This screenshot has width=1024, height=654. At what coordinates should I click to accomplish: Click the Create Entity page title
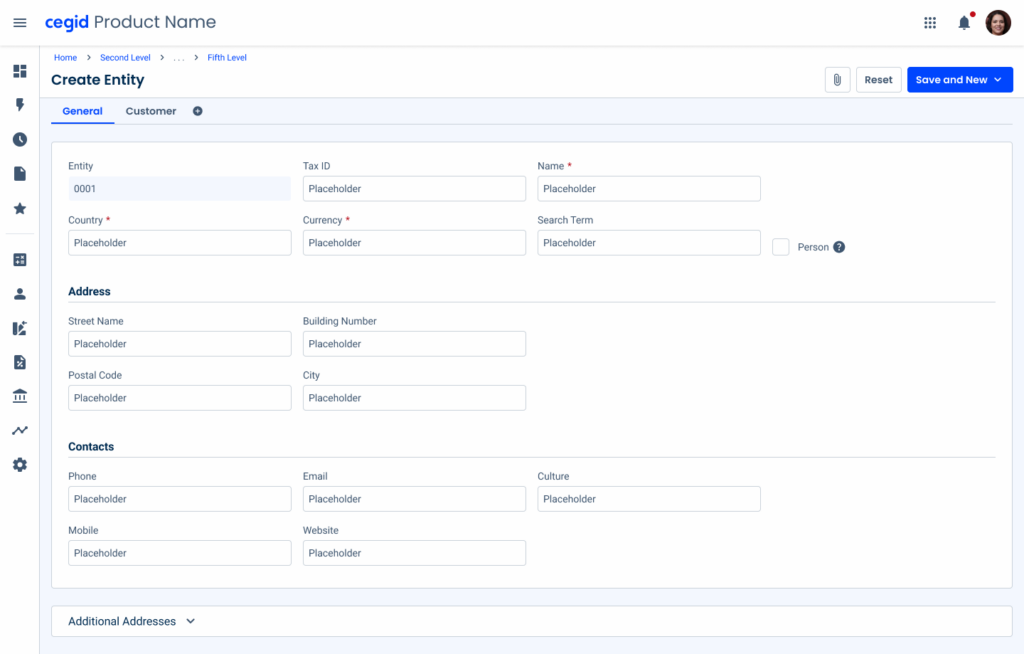tap(98, 80)
